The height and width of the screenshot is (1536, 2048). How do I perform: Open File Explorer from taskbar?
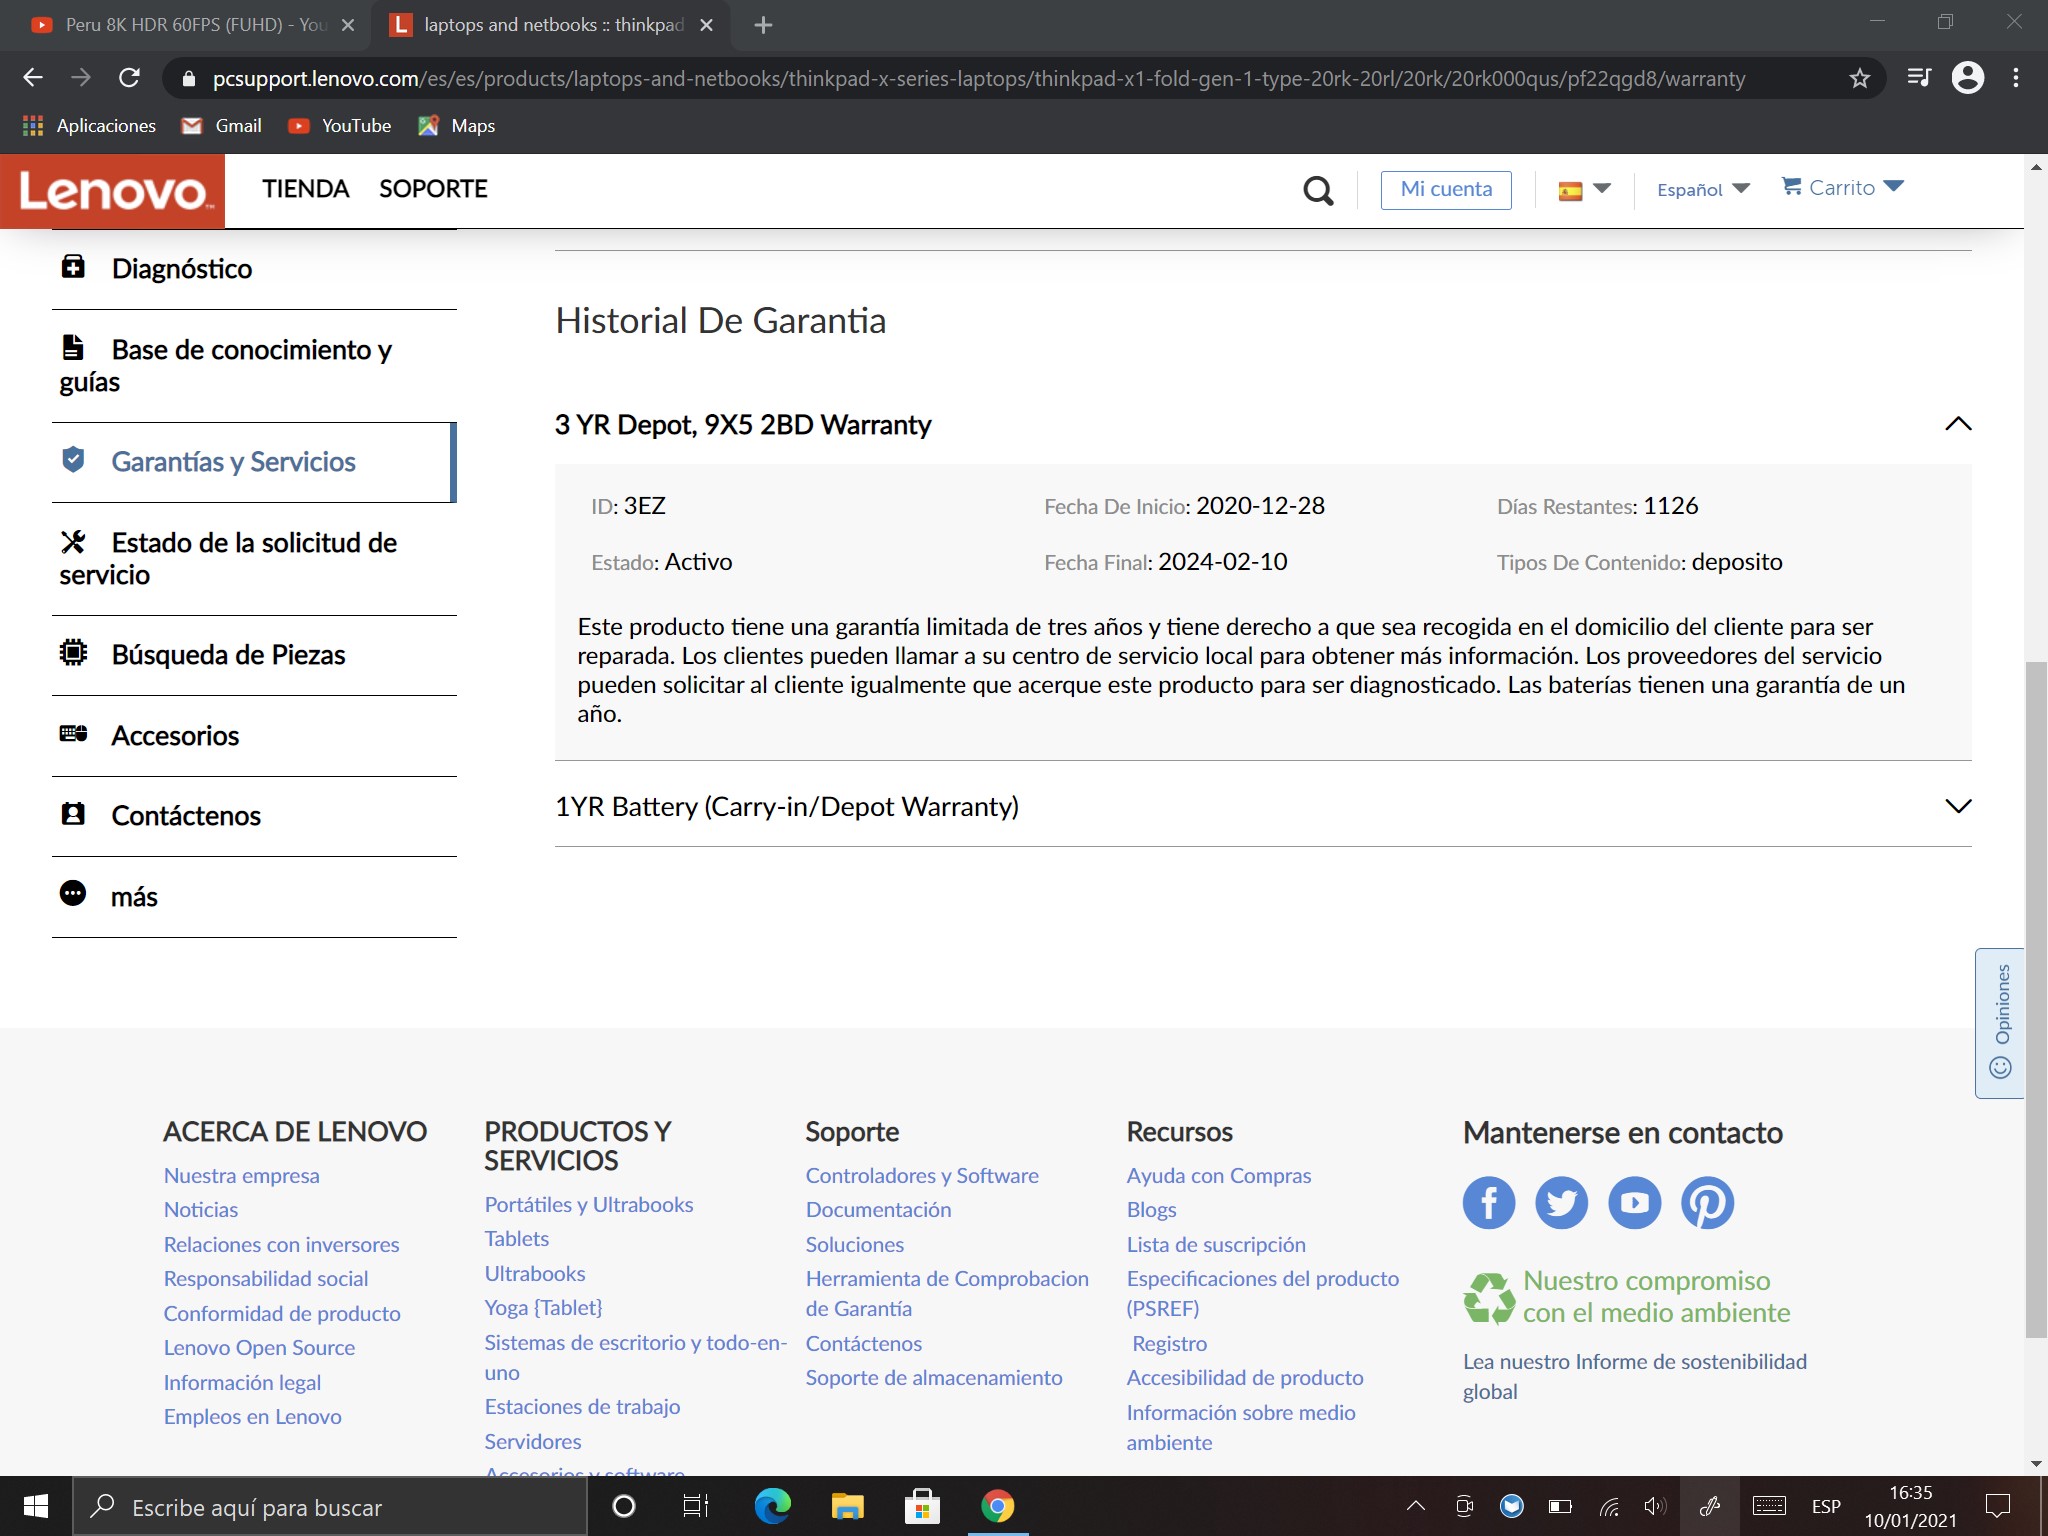(x=847, y=1507)
